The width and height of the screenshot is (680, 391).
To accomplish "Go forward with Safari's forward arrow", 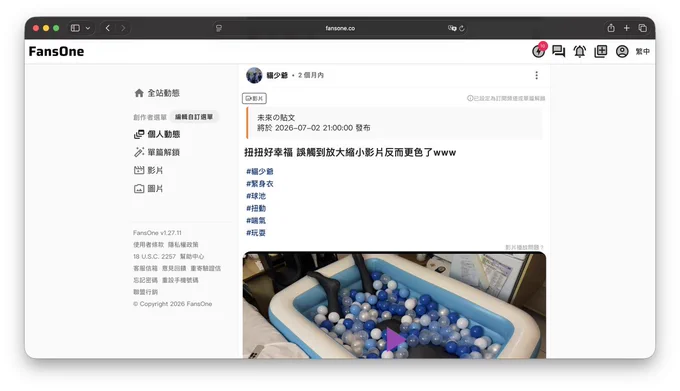I will click(123, 28).
